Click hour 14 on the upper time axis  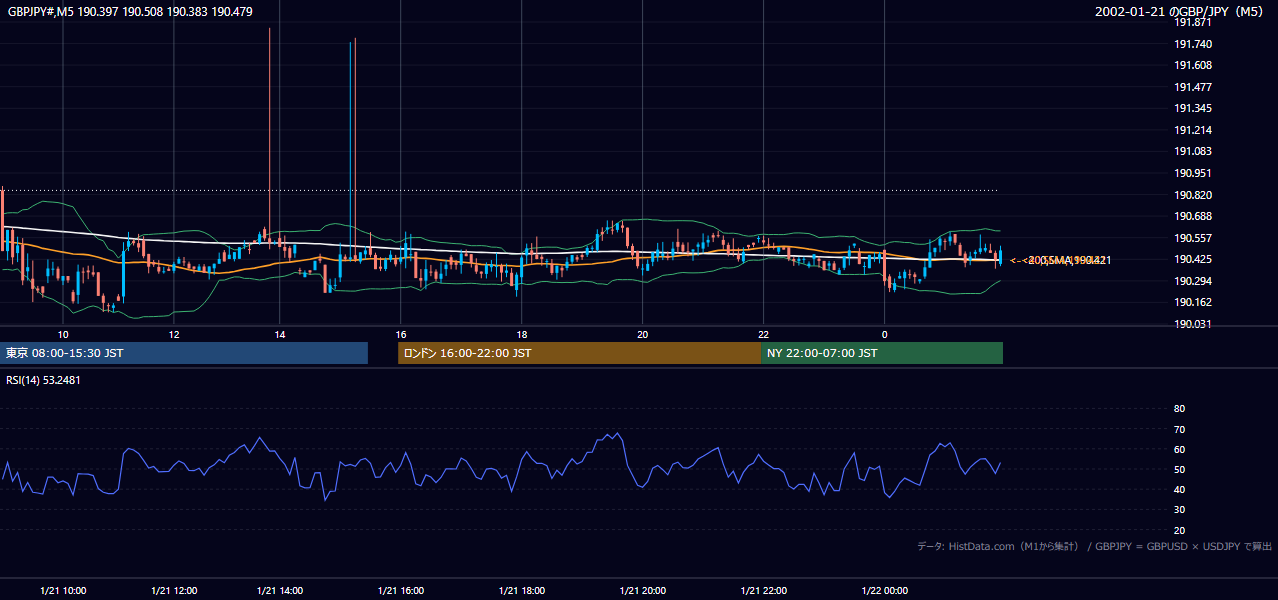tap(280, 334)
